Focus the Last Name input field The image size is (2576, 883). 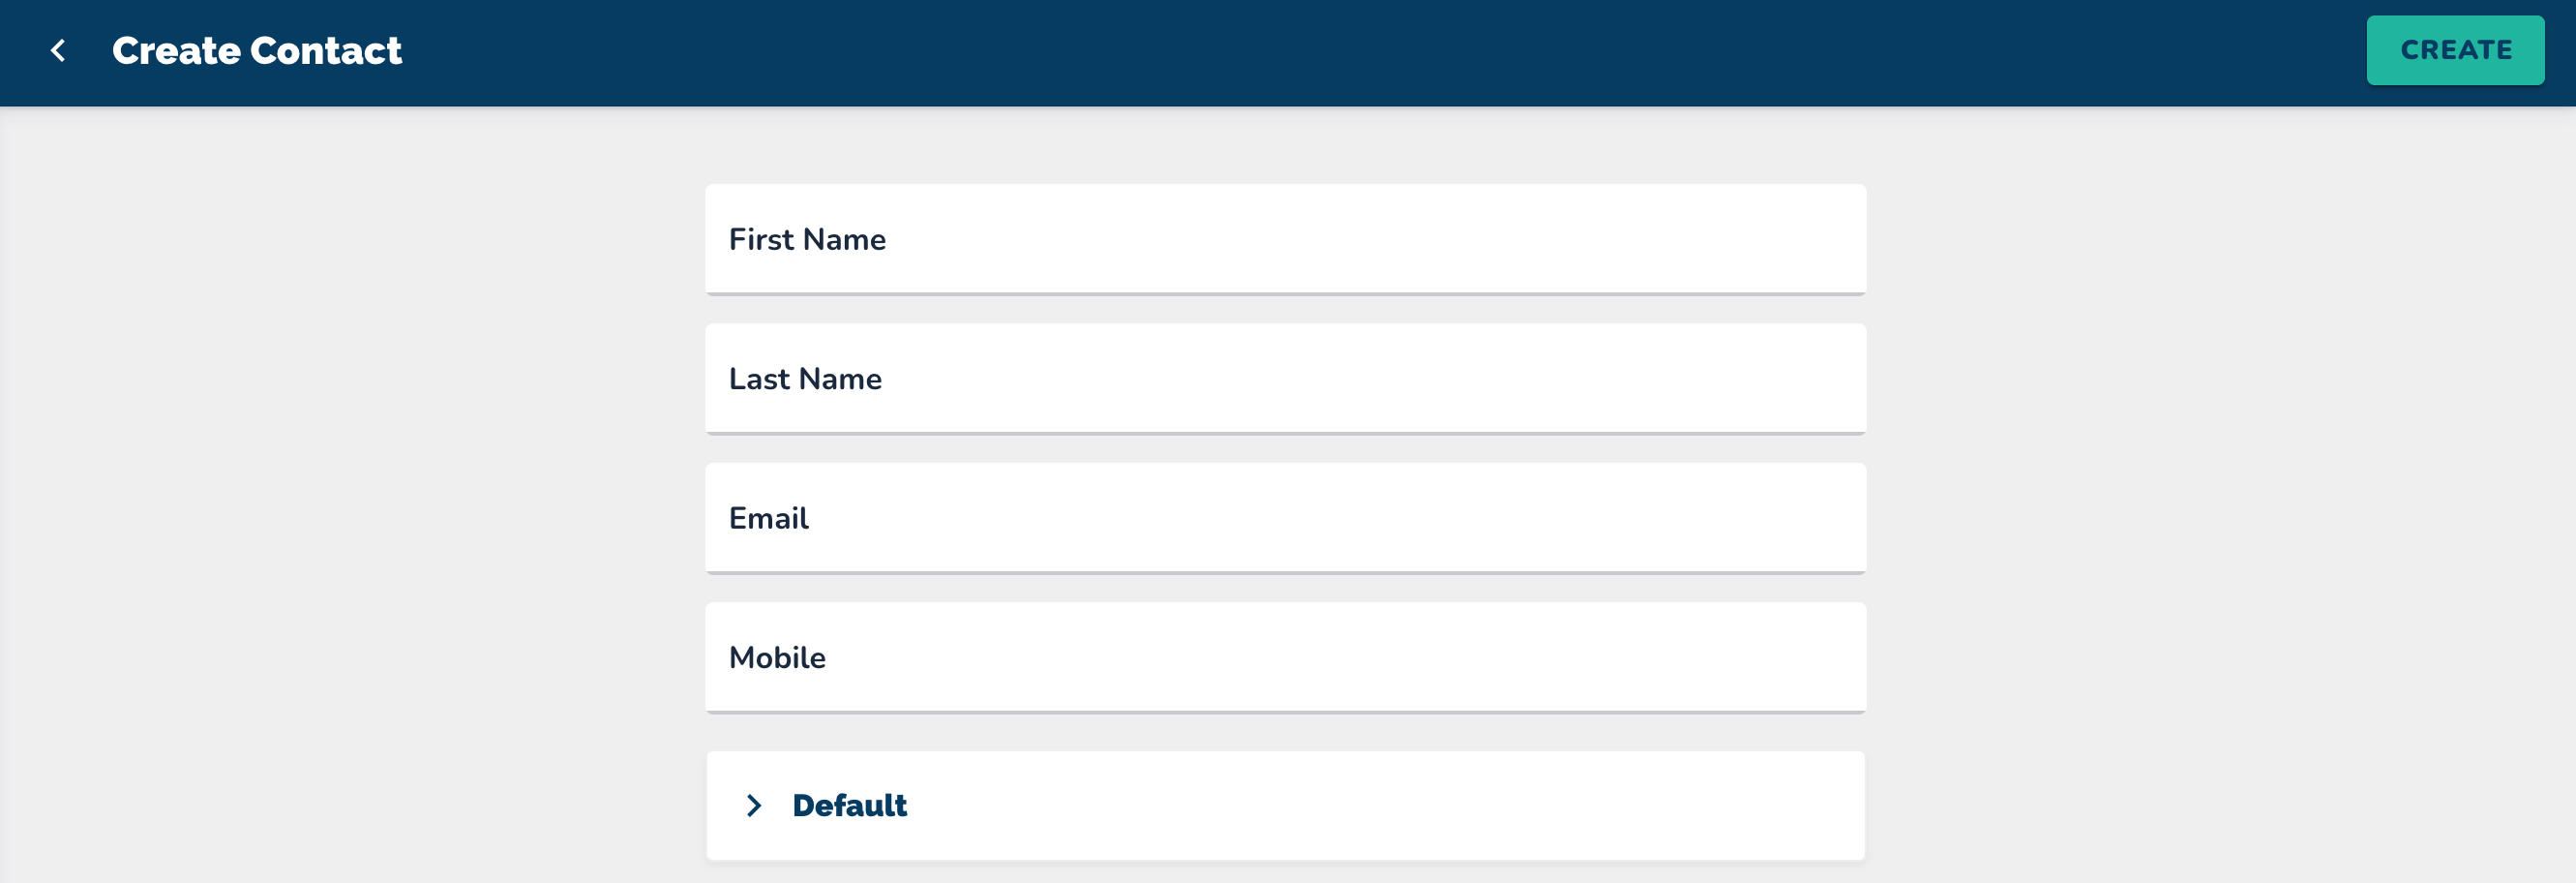(x=1285, y=379)
